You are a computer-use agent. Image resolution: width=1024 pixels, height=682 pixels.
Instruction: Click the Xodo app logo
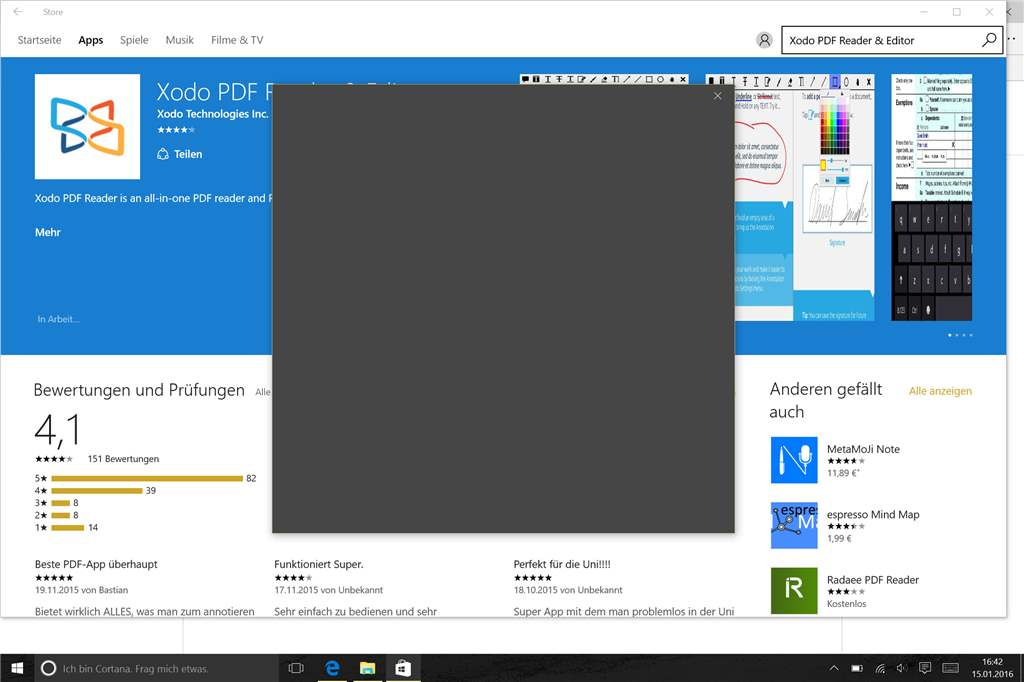pos(88,127)
